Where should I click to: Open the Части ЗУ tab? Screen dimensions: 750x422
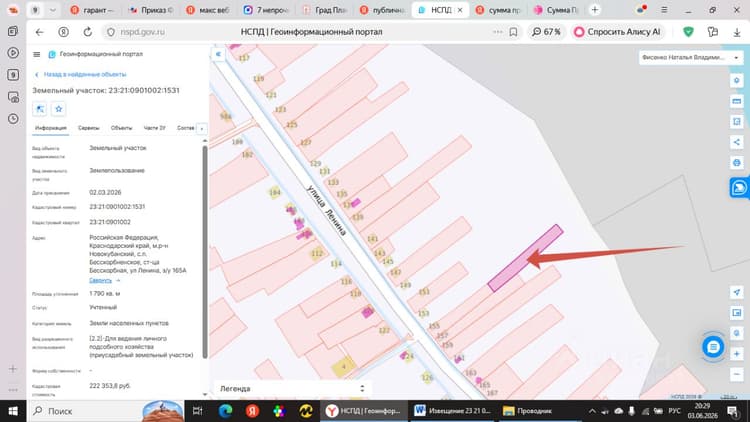(x=154, y=128)
